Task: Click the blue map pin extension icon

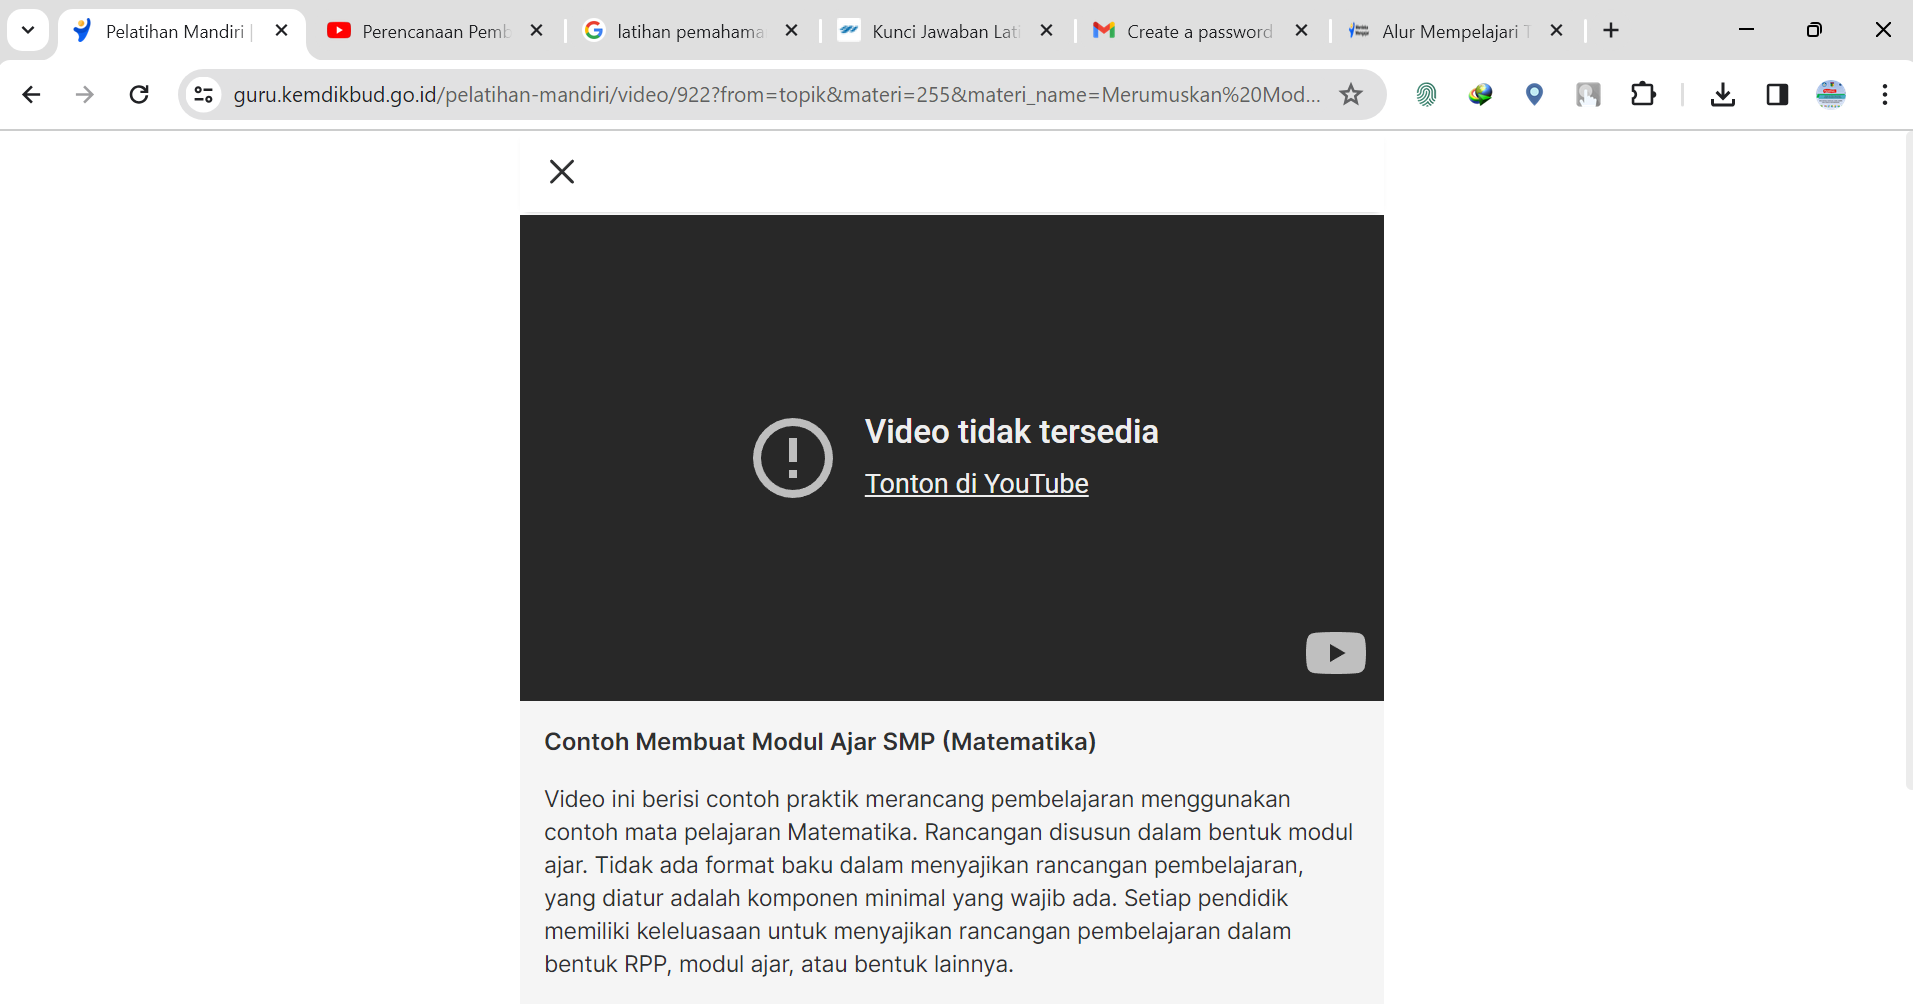Action: tap(1534, 95)
